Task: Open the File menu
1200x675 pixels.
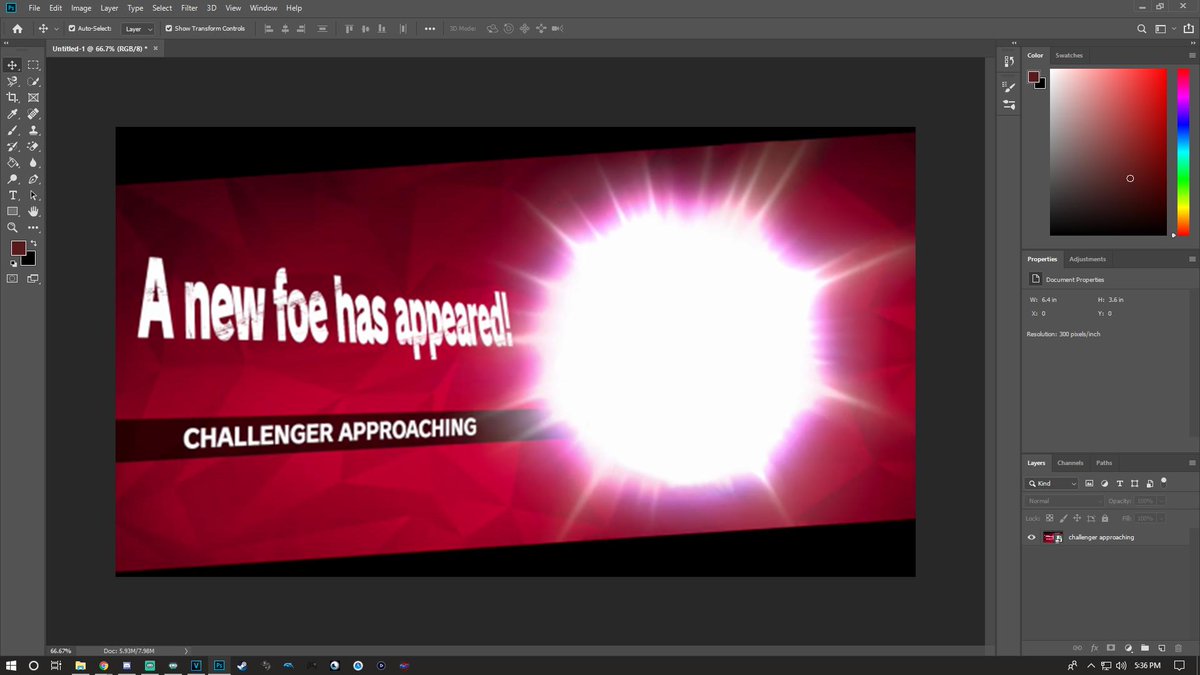Action: point(35,8)
